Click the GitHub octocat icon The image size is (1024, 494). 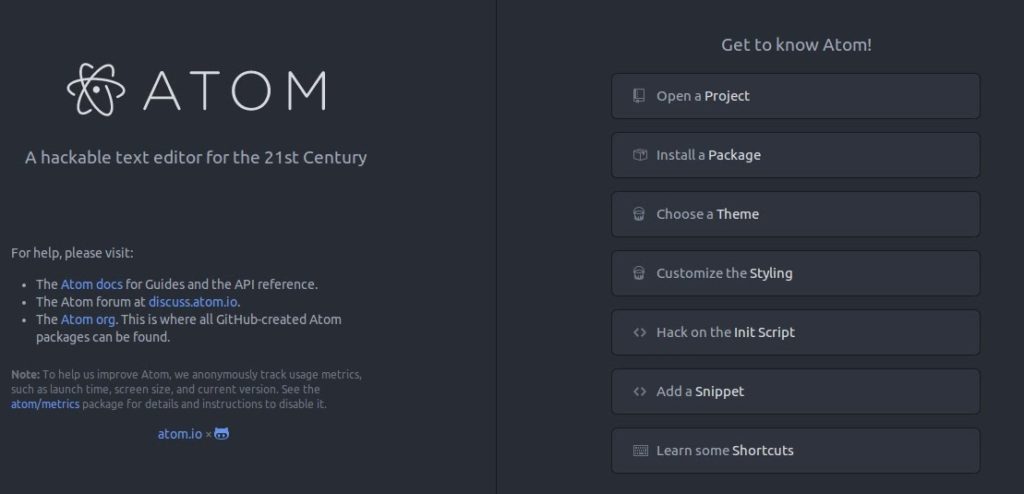point(222,433)
